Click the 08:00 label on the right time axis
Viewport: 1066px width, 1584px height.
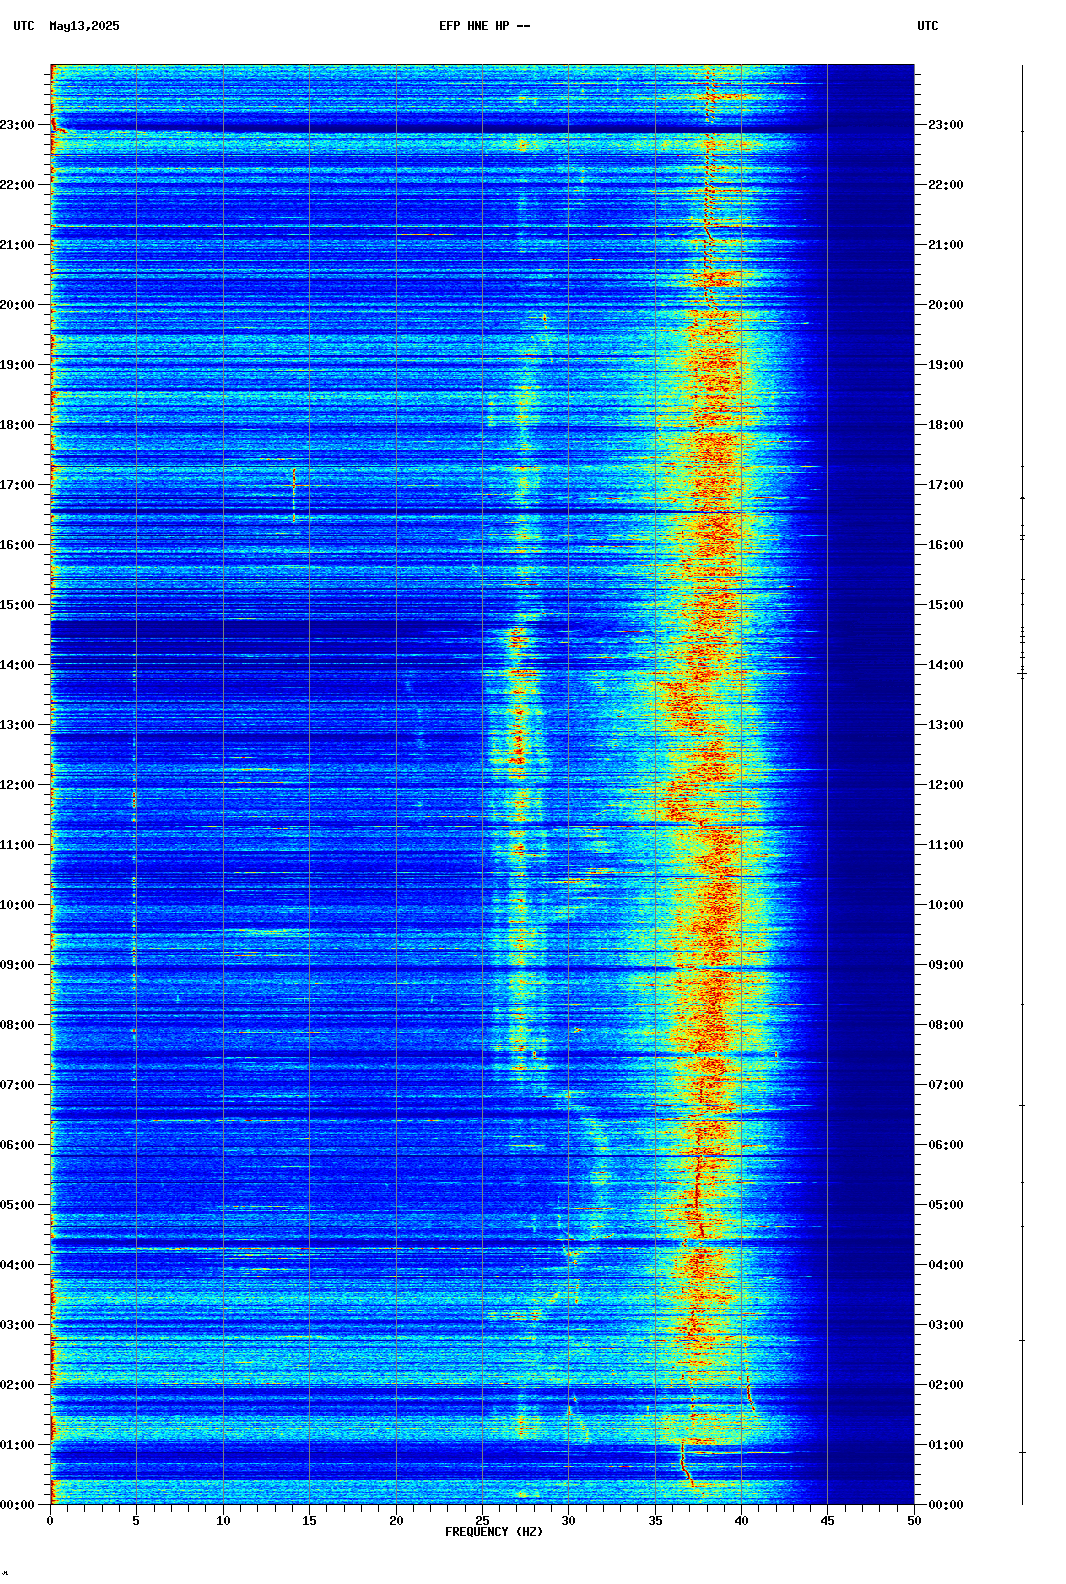946,1025
